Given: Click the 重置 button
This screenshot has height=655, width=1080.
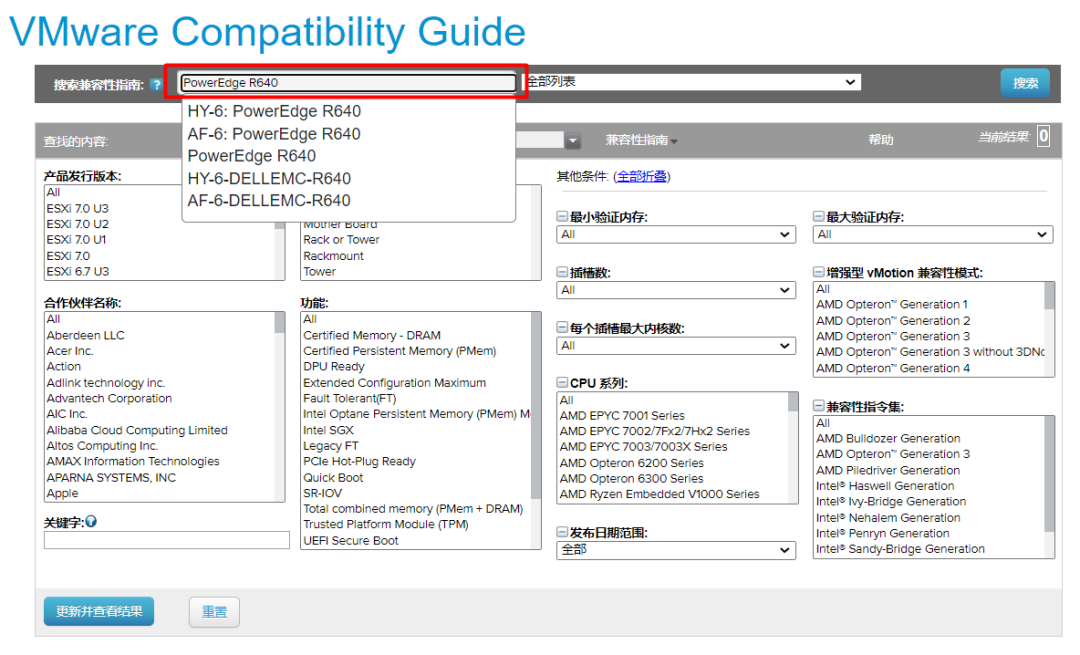Looking at the screenshot, I should (x=214, y=612).
